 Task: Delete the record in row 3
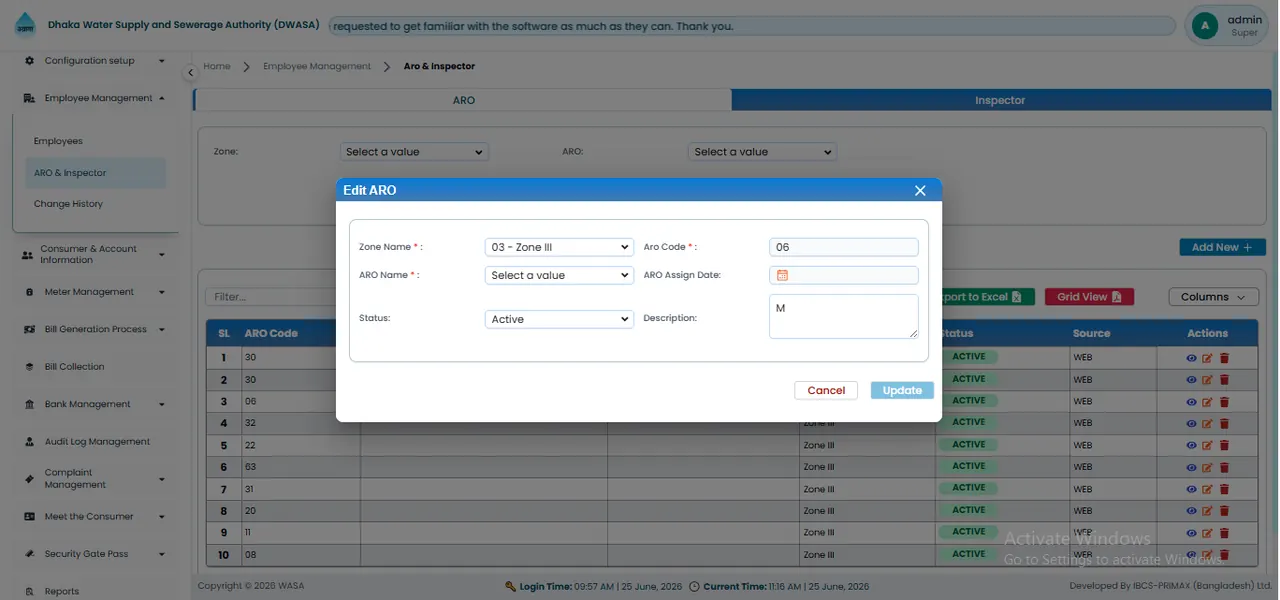click(1224, 401)
